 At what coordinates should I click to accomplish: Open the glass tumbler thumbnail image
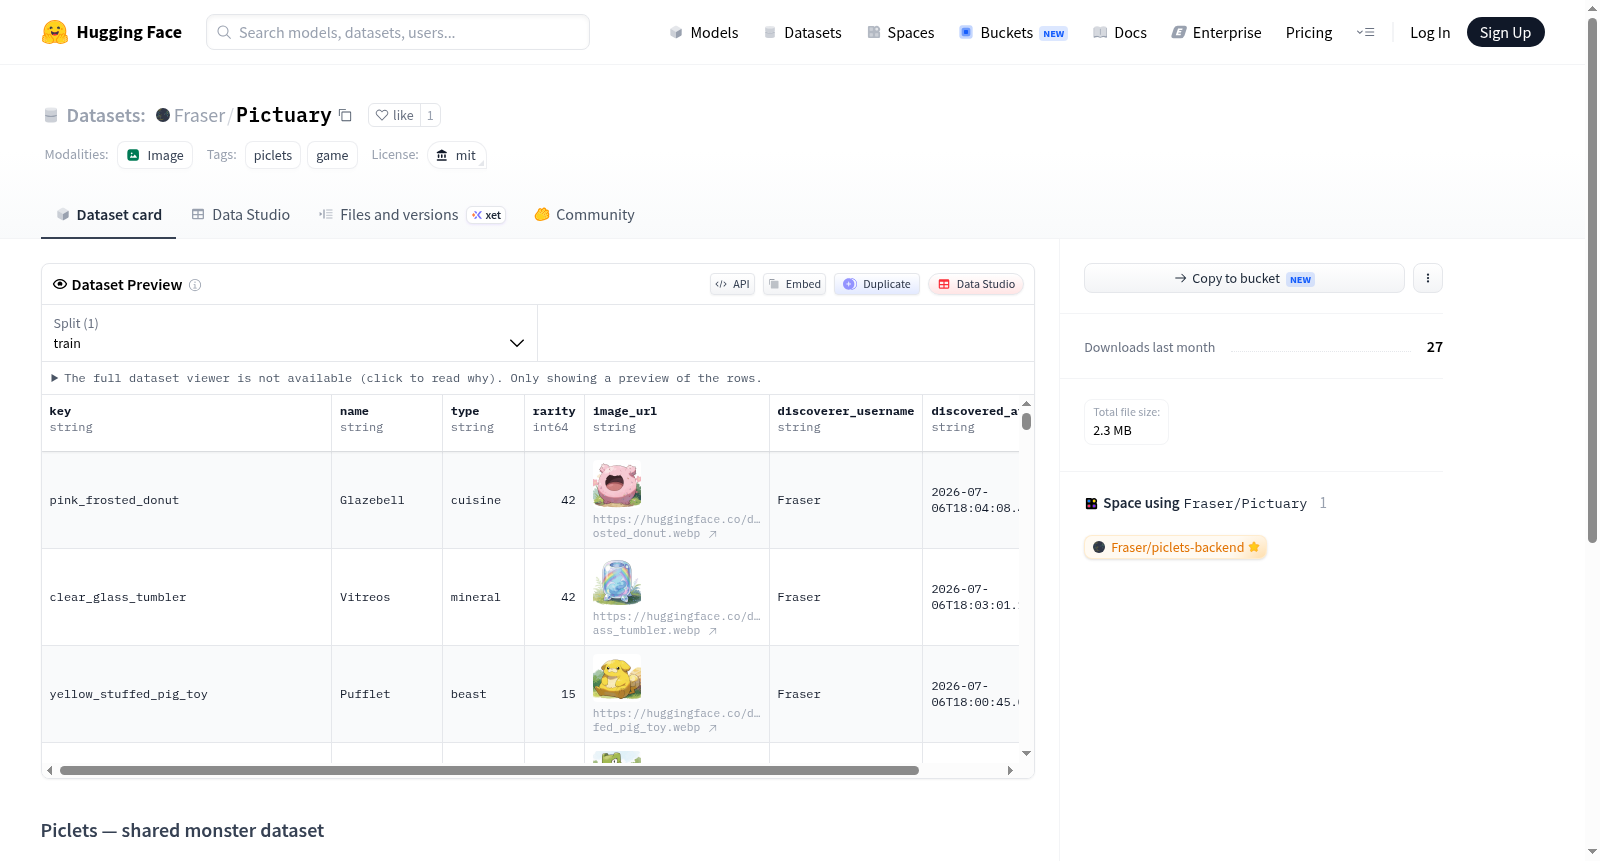coord(617,582)
